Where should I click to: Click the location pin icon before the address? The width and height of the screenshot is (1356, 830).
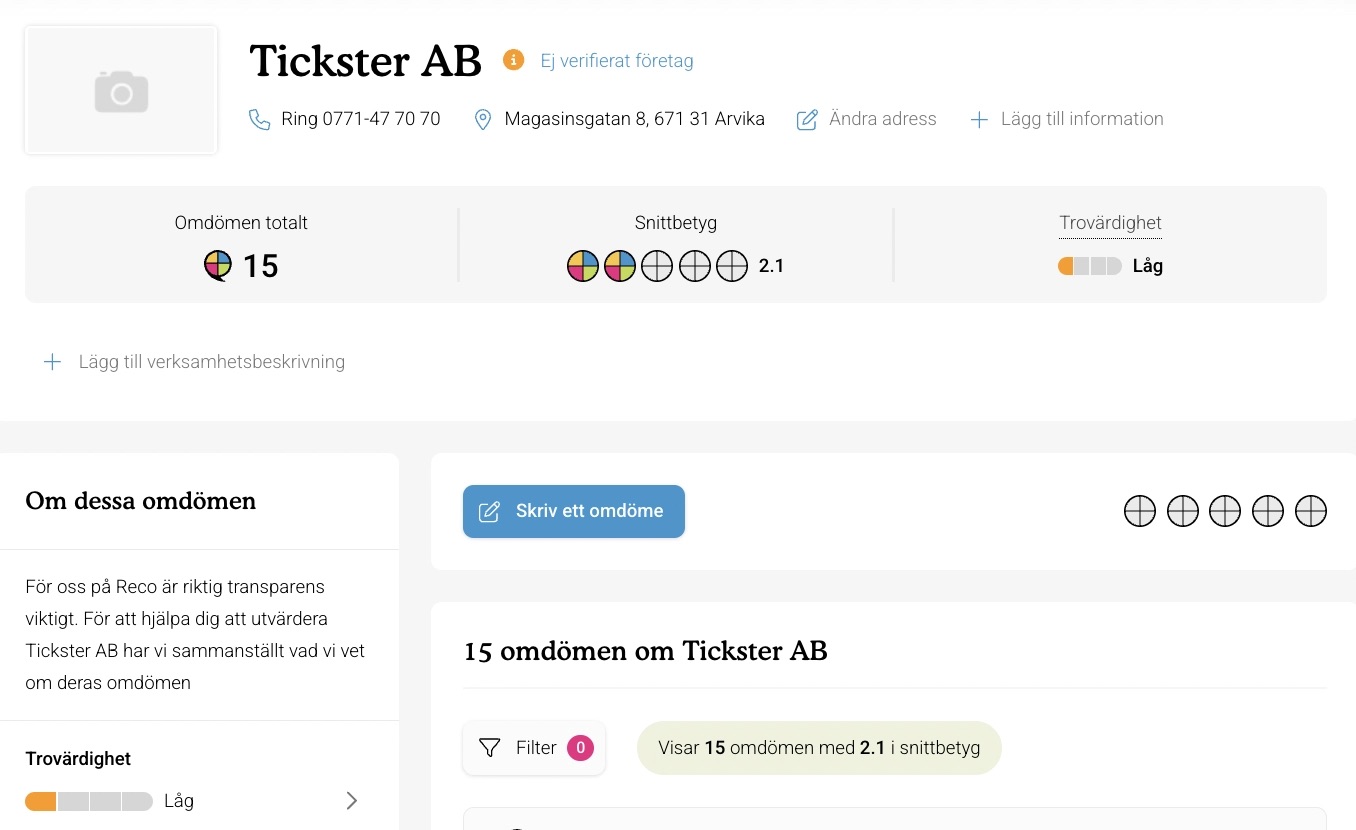(x=482, y=118)
